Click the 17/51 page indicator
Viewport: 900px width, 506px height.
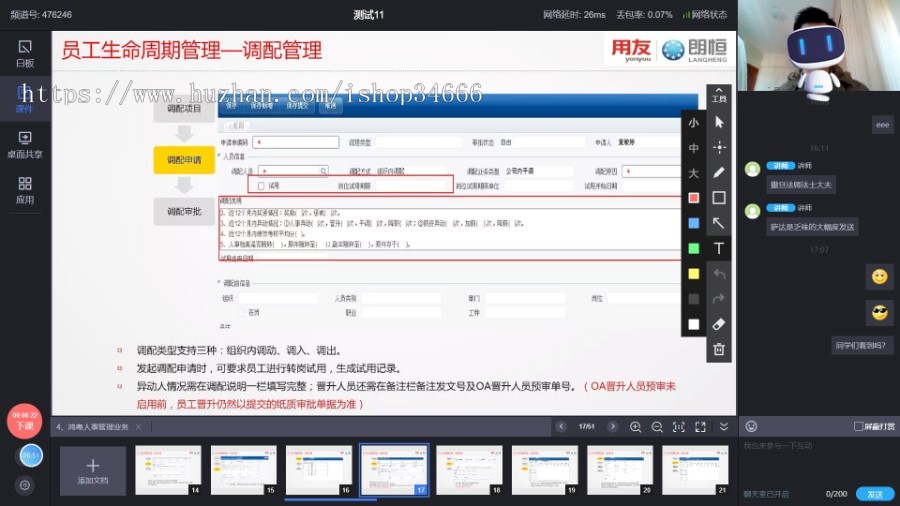tap(587, 426)
